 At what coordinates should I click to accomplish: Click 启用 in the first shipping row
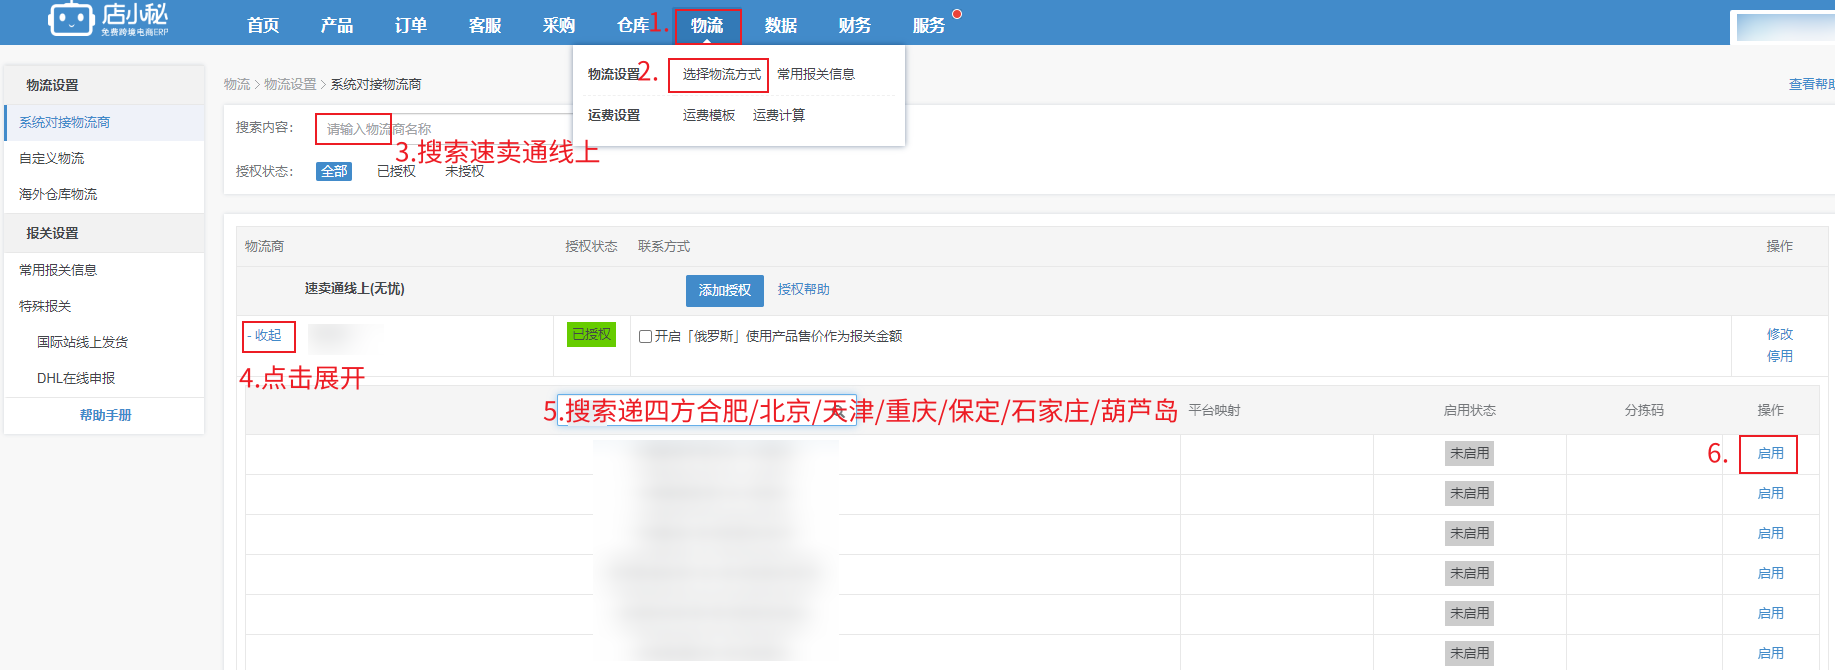click(x=1770, y=453)
